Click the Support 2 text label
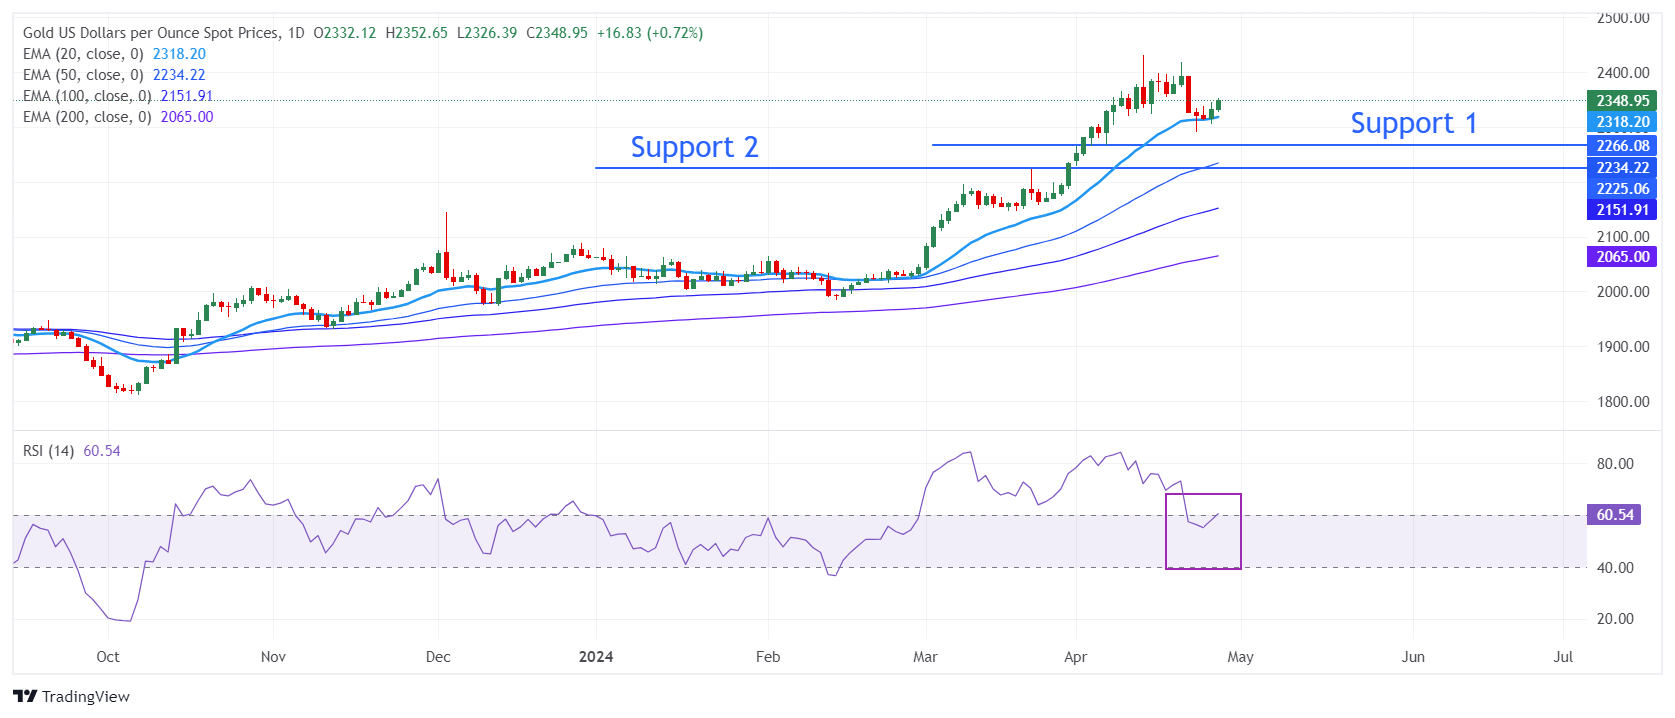1675x718 pixels. [x=694, y=147]
